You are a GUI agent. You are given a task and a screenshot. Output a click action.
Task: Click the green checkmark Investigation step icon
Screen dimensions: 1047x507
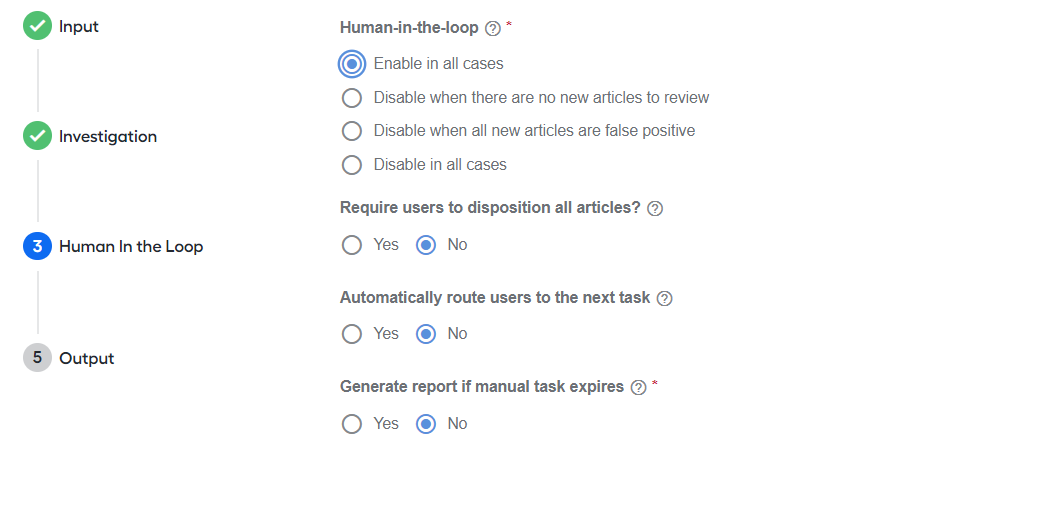tap(37, 136)
